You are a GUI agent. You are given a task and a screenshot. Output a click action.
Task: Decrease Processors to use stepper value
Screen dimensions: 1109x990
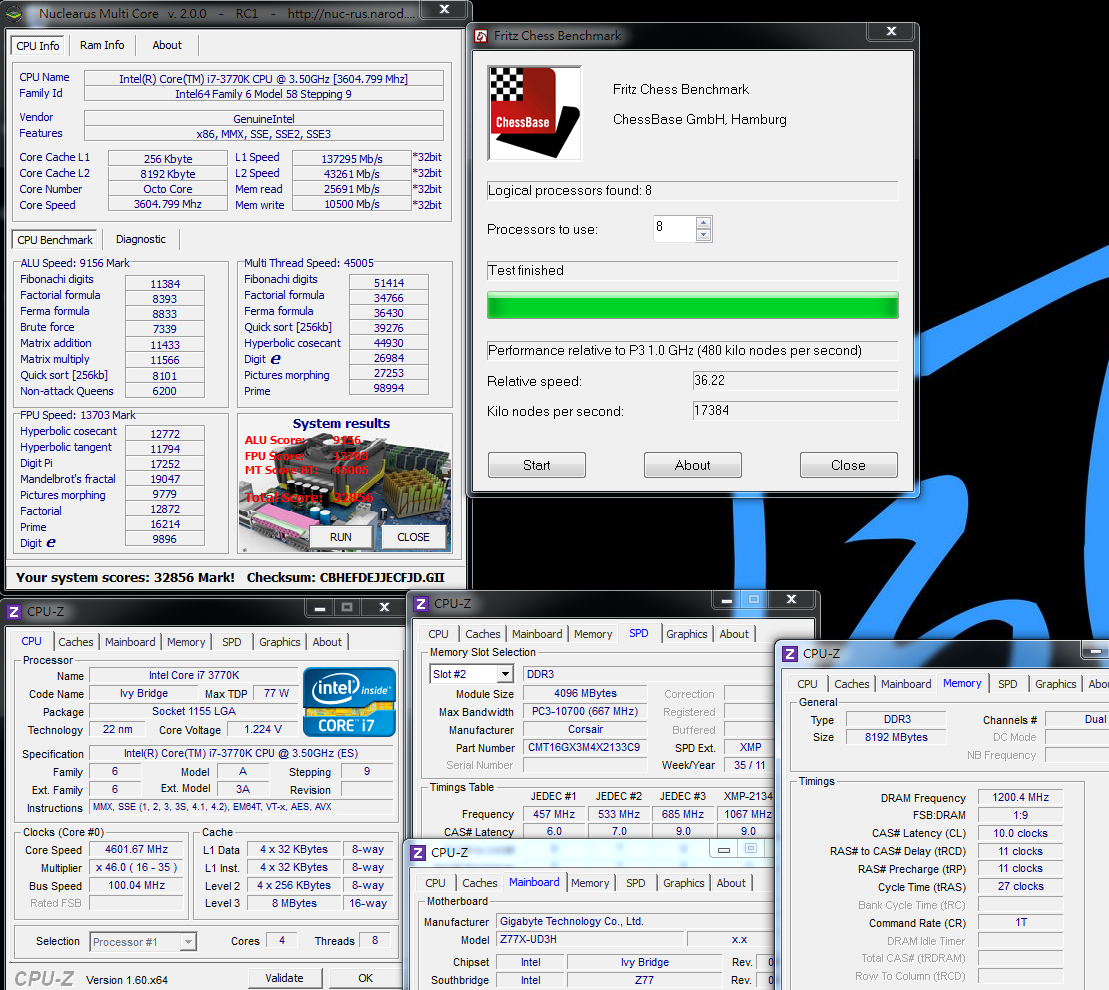click(703, 235)
